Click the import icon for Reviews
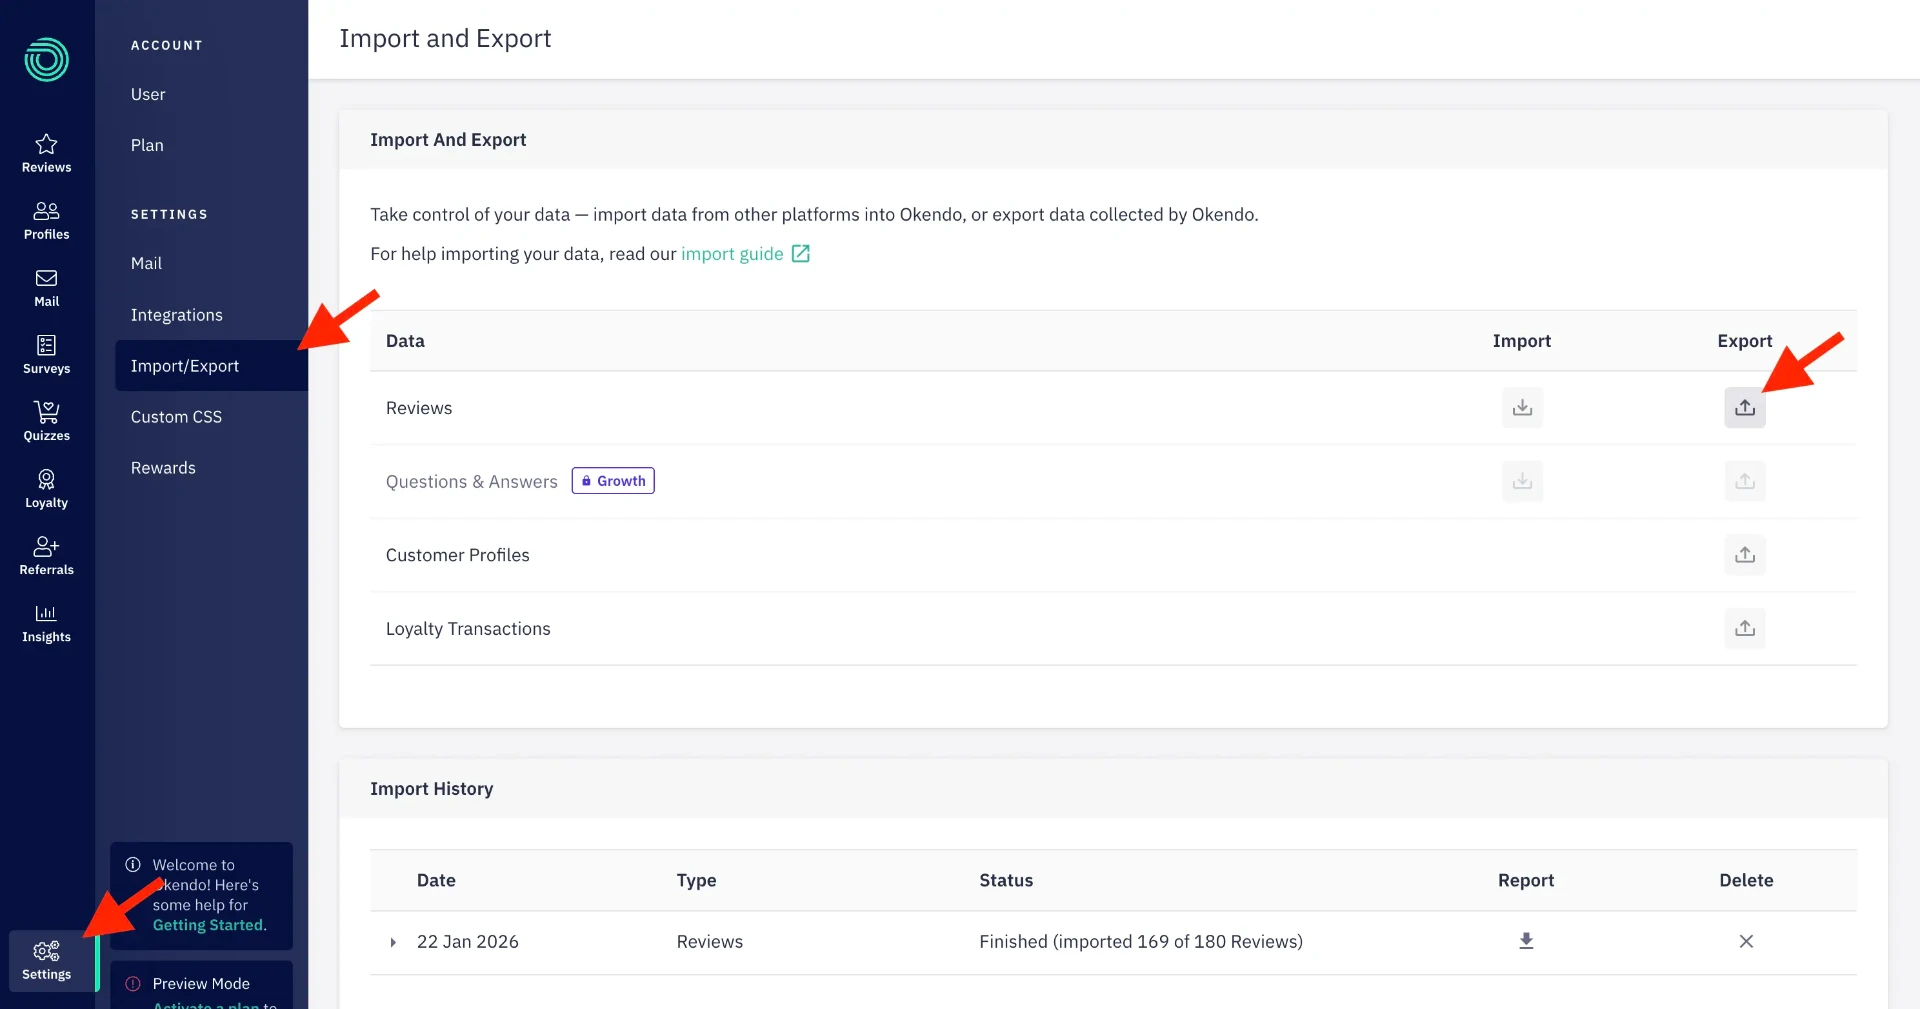This screenshot has height=1009, width=1920. tap(1522, 408)
